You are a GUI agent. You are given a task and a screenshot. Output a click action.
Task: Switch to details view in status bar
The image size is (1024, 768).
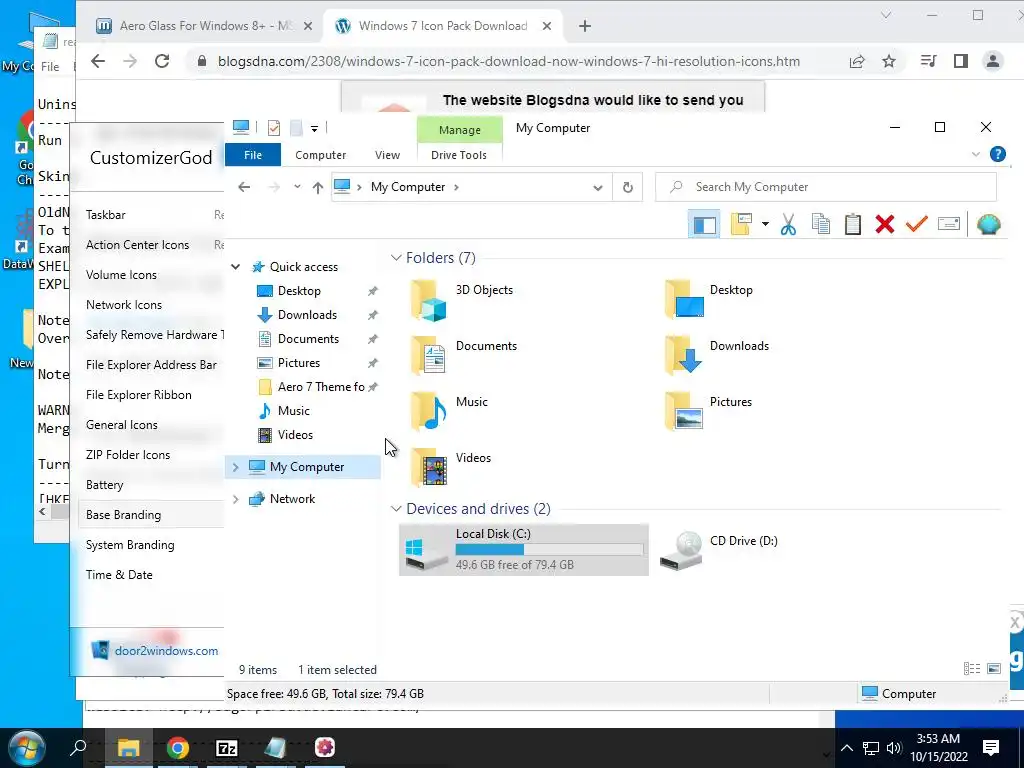(x=972, y=669)
